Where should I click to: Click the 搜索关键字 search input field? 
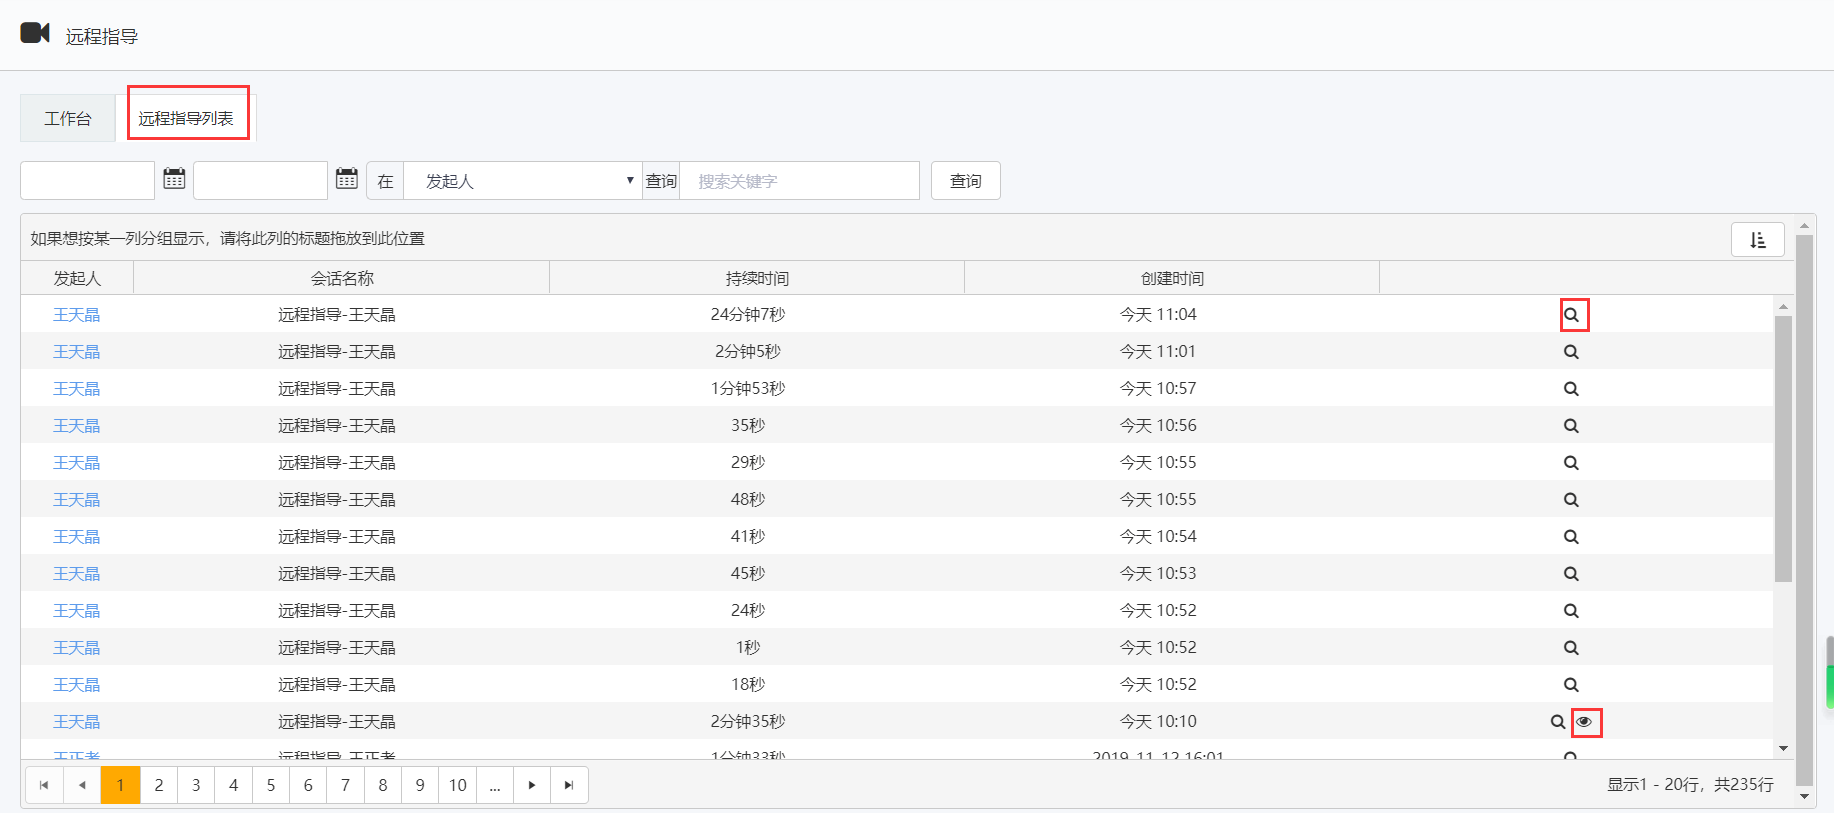click(x=798, y=181)
